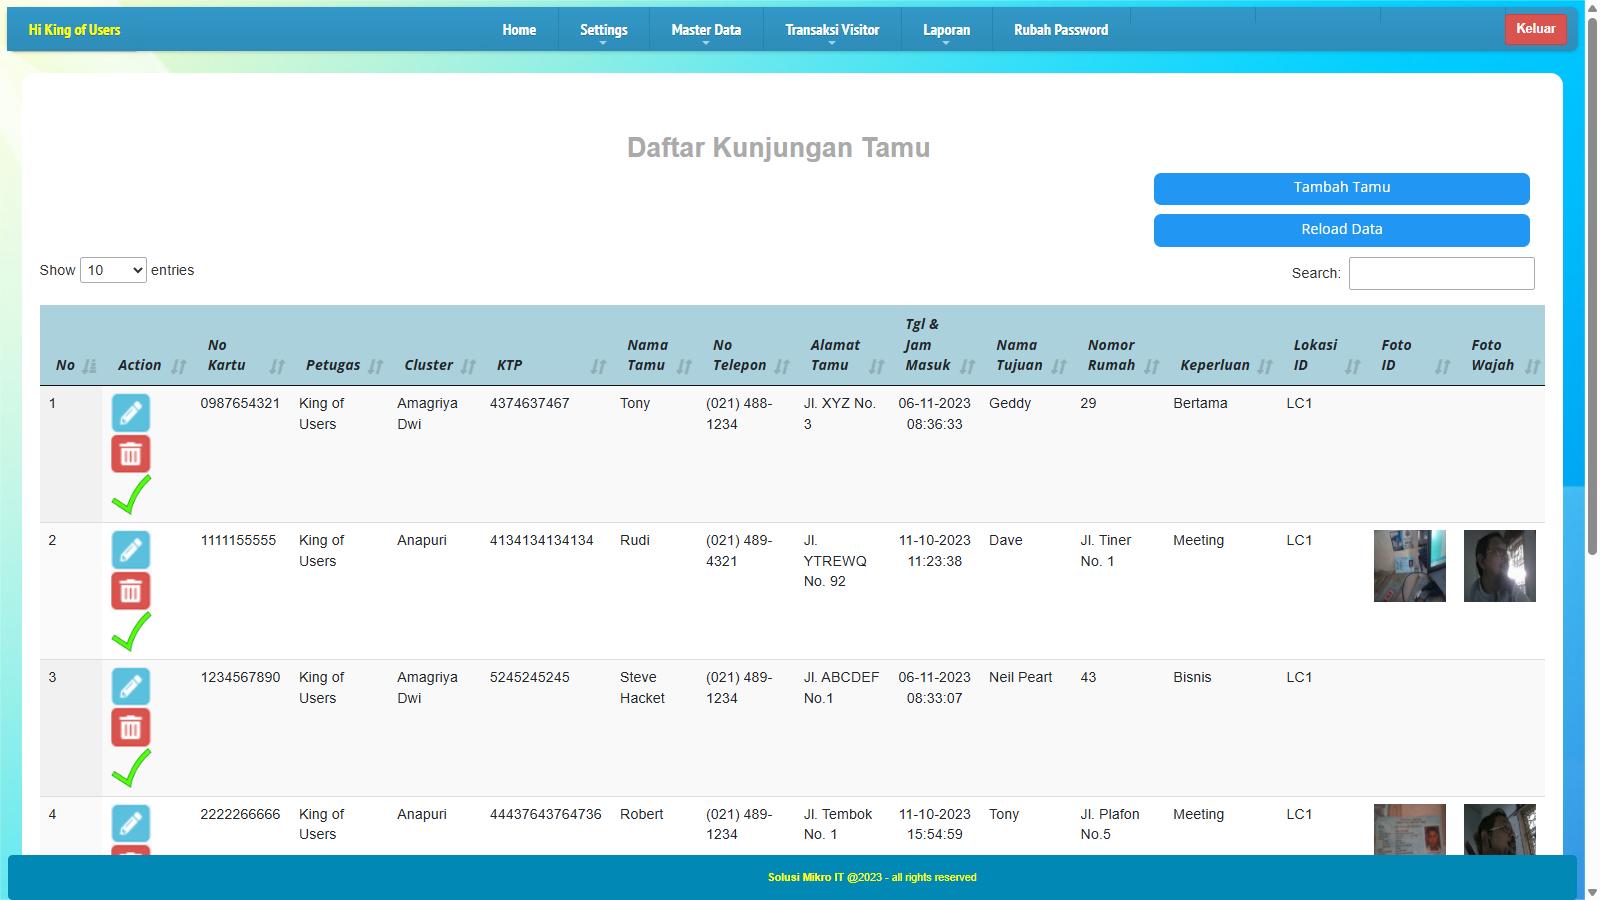Screen dimensions: 1600x900
Task: Click the green checkmark for Steve Hacket
Action: (x=131, y=768)
